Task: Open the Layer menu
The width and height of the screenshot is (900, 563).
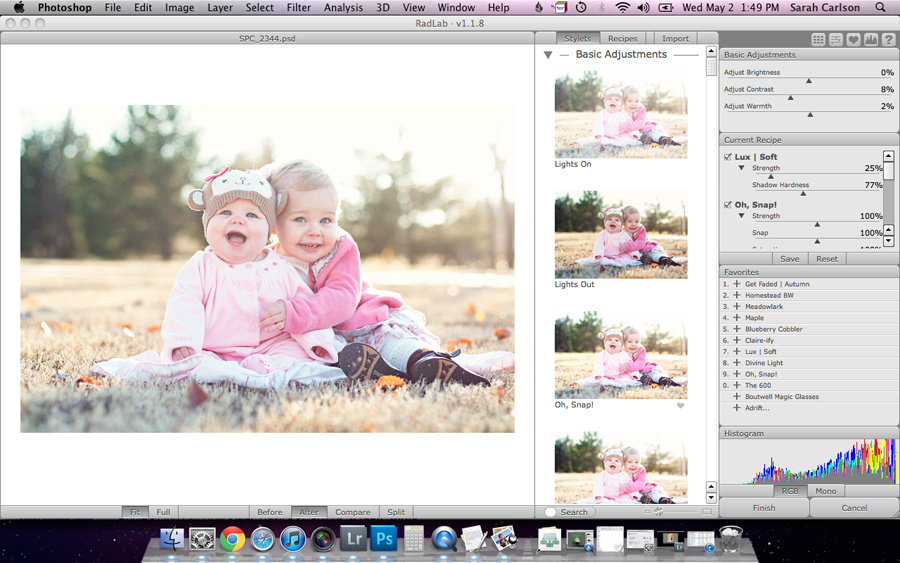Action: tap(220, 7)
